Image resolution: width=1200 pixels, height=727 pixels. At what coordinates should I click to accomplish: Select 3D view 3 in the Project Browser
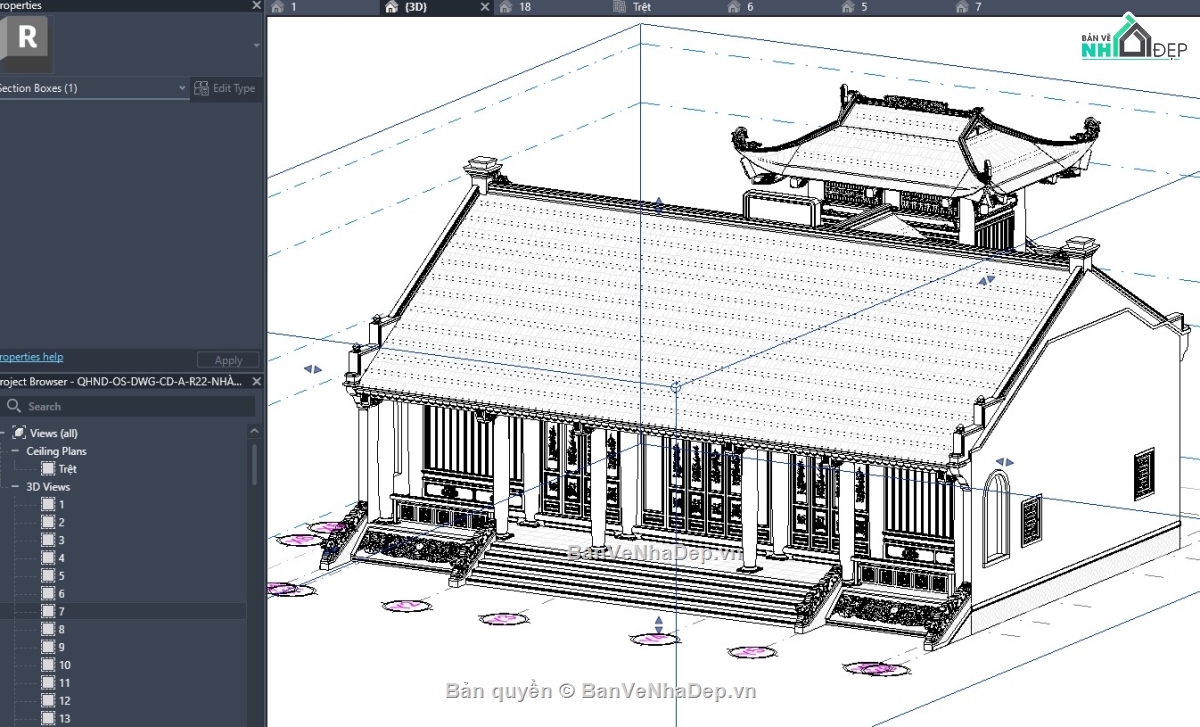61,540
